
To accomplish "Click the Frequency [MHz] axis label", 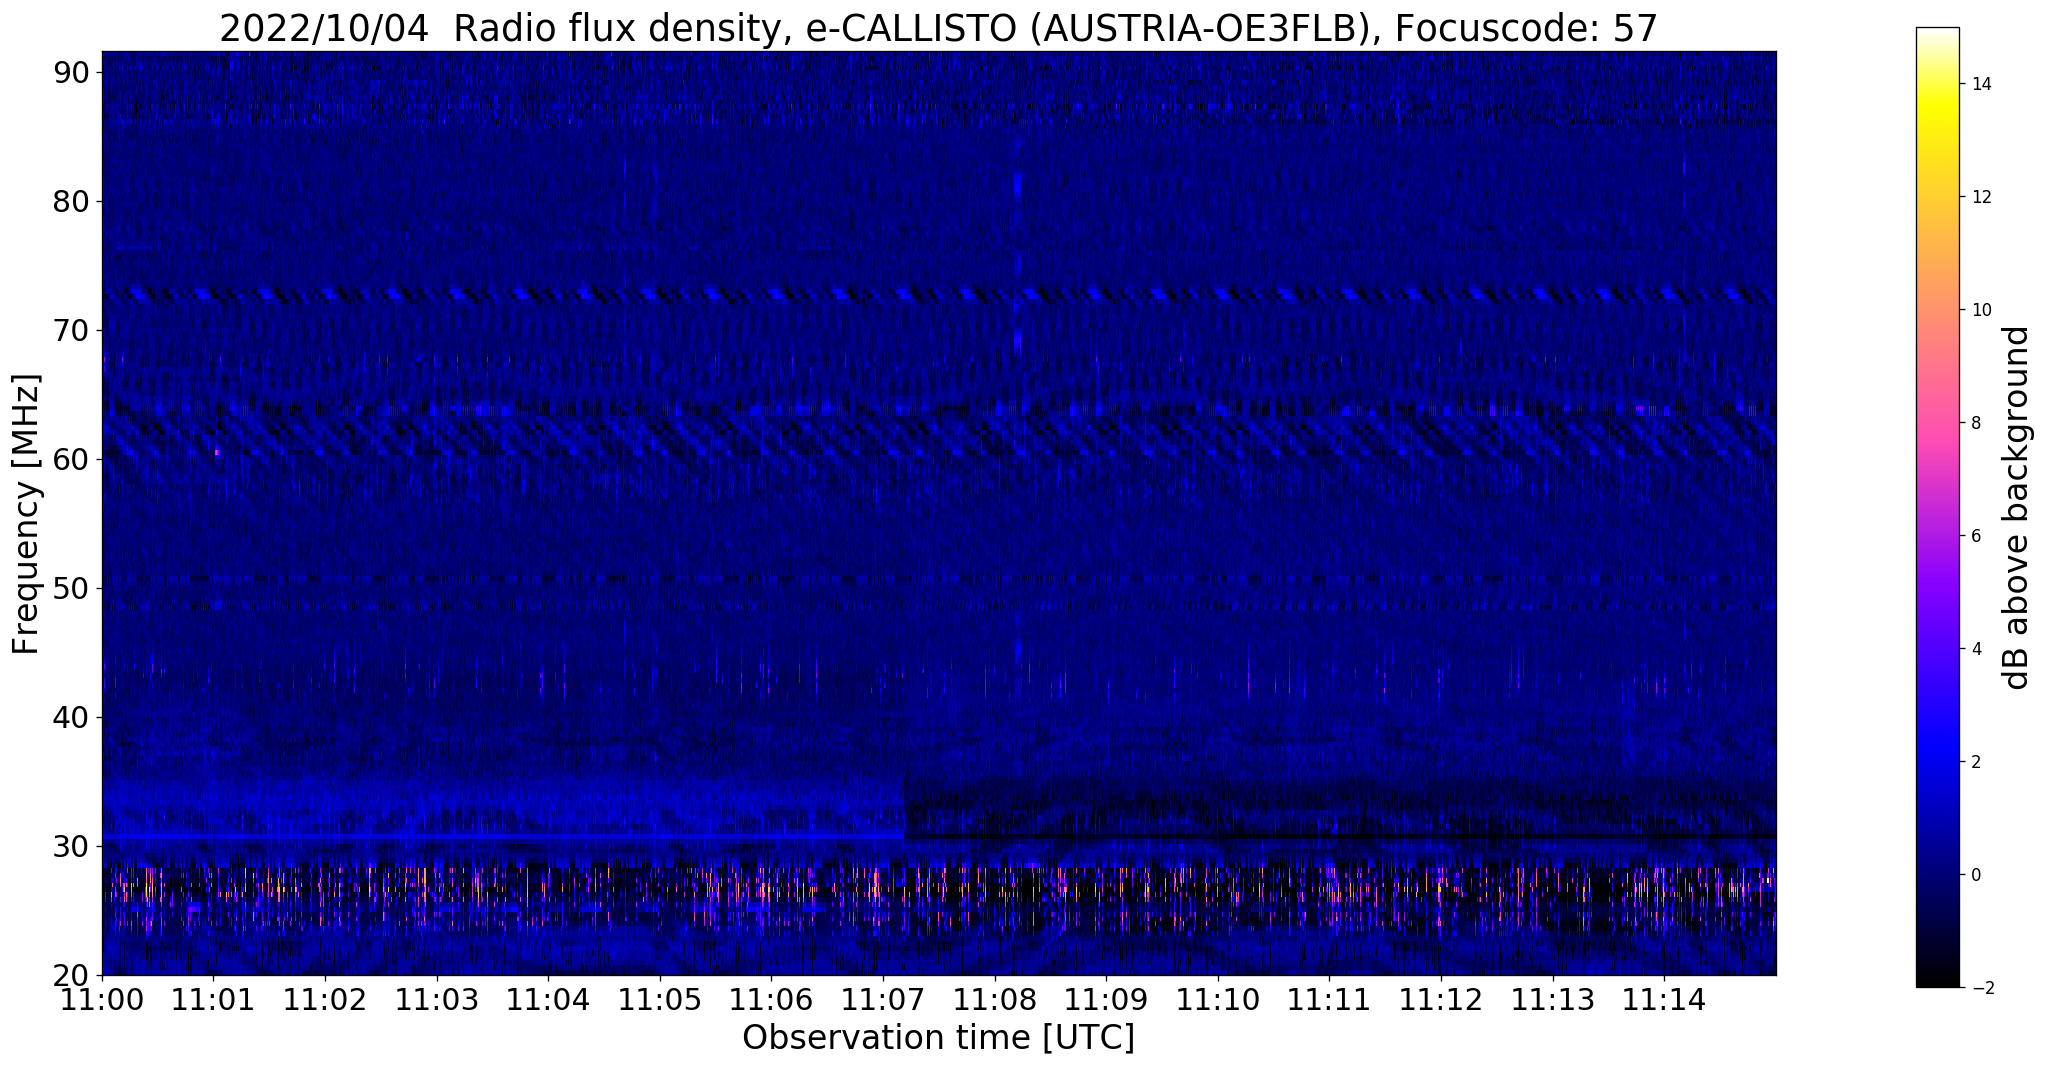I will [x=26, y=514].
